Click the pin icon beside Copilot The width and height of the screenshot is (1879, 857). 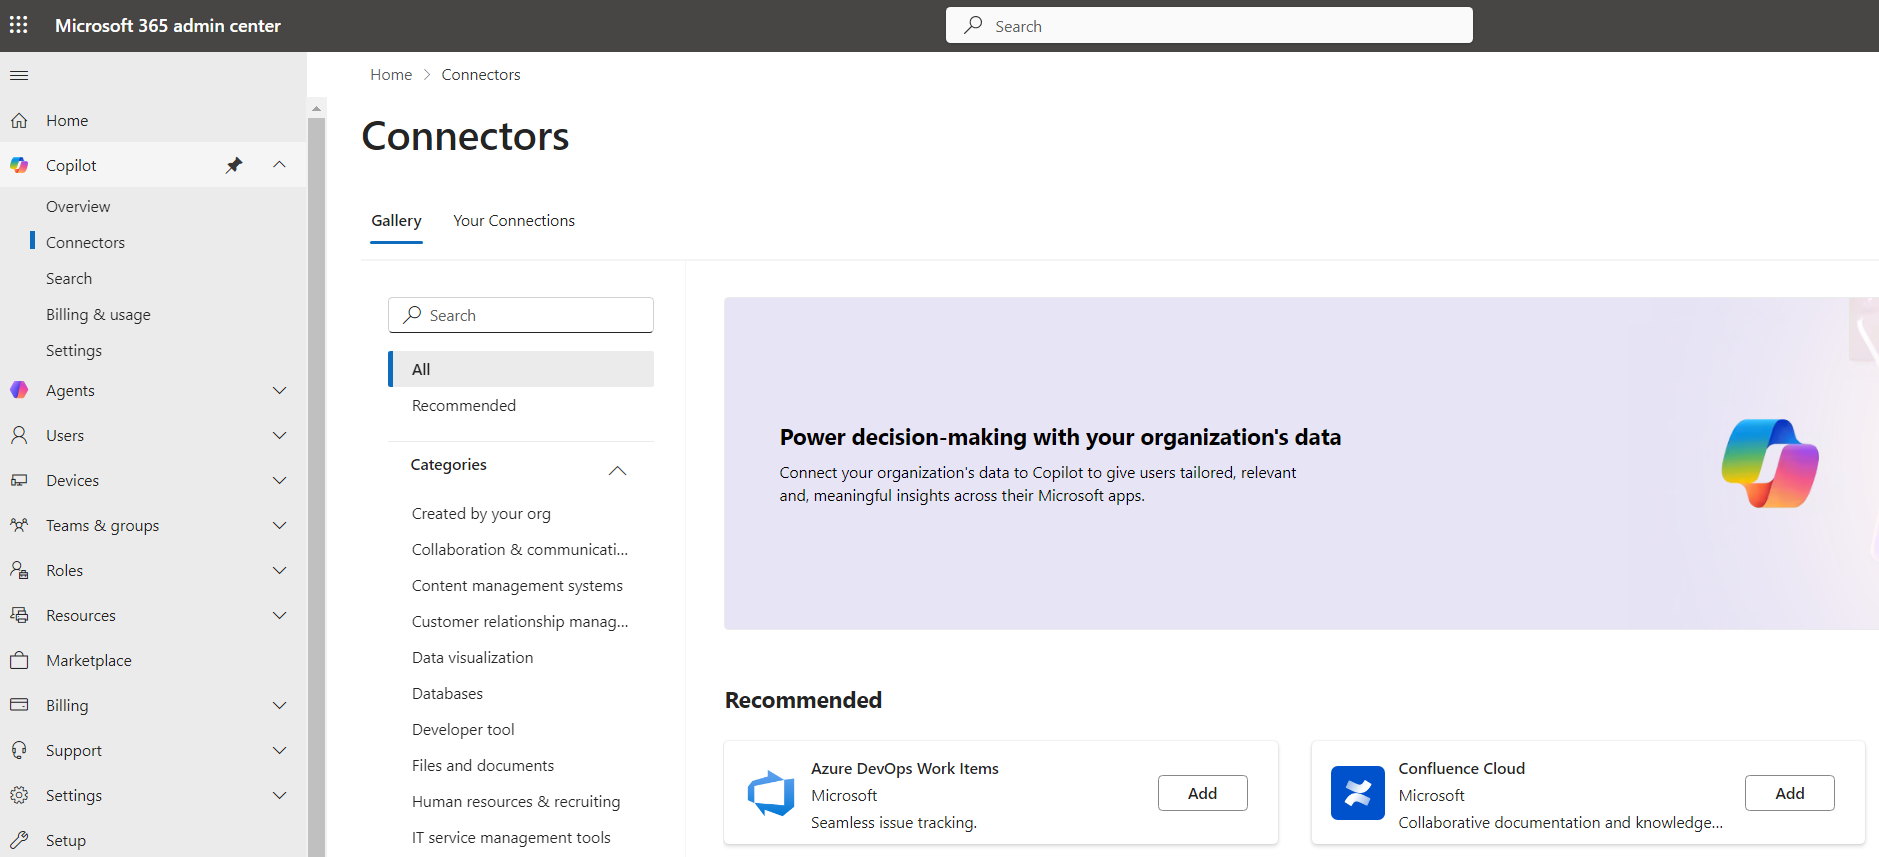coord(234,165)
